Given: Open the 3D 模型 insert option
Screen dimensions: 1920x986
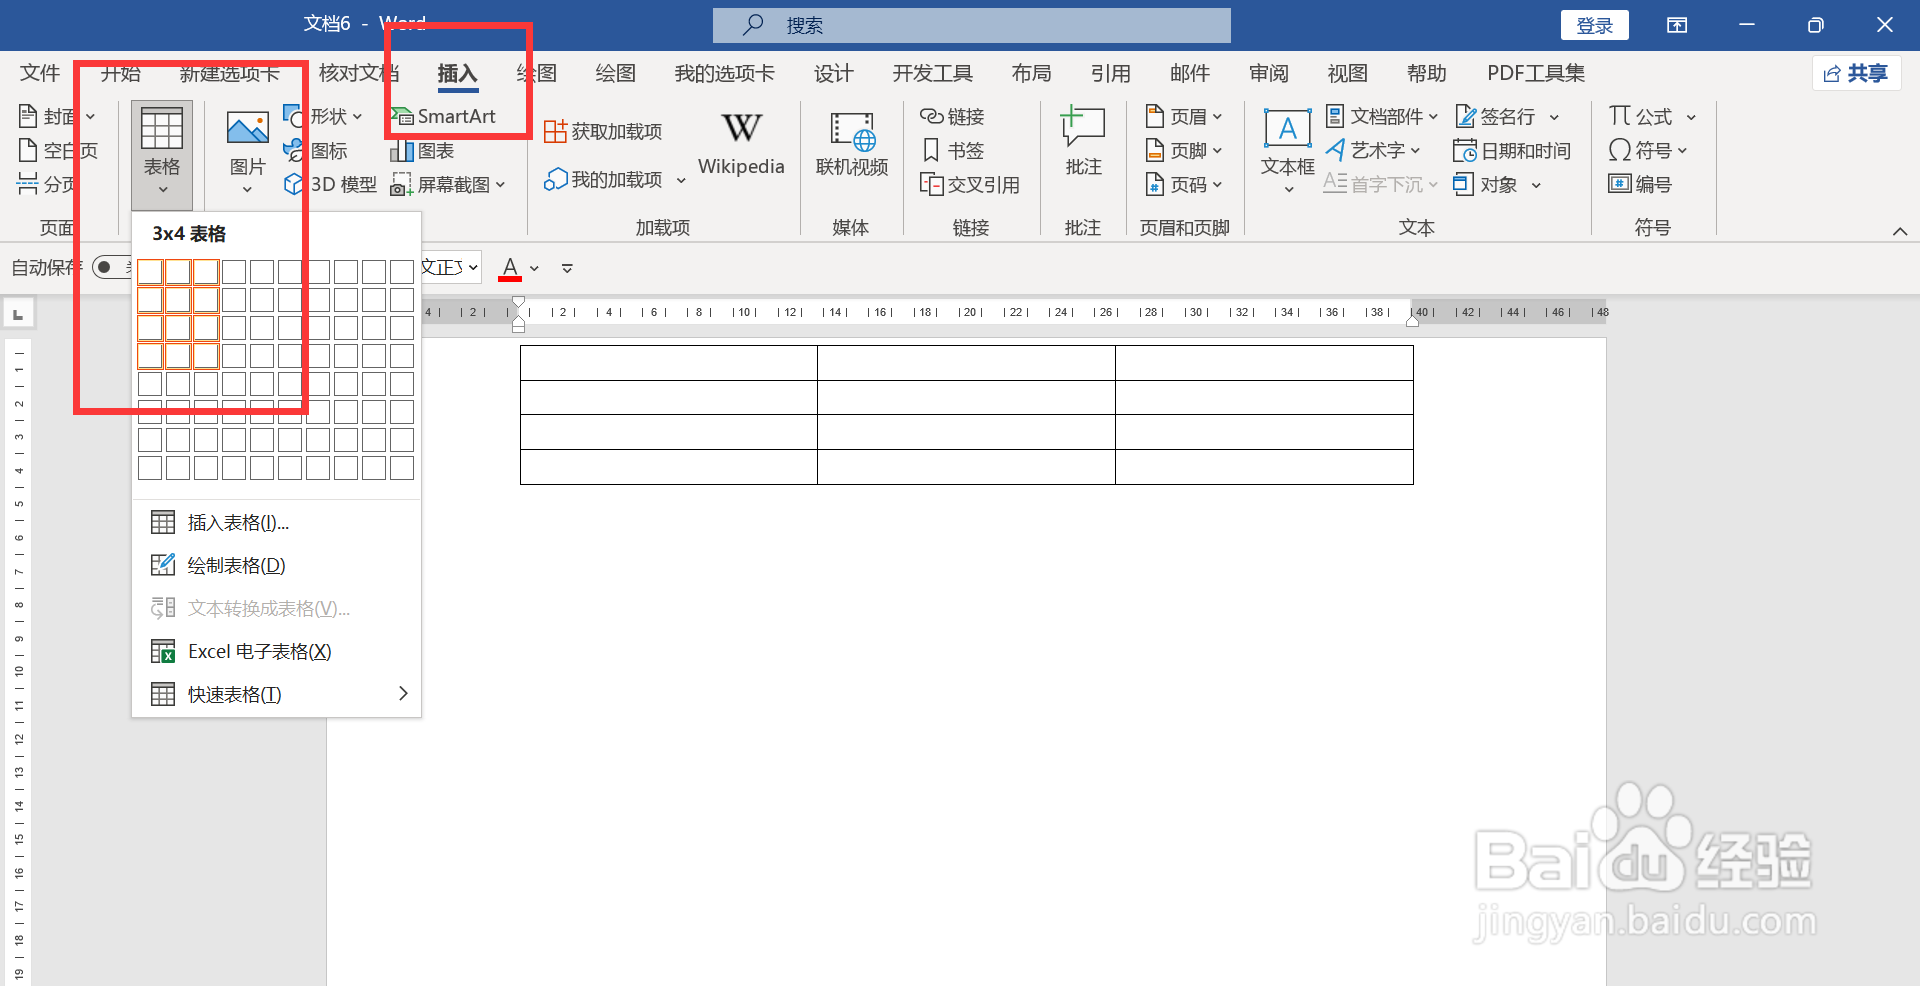Looking at the screenshot, I should (330, 185).
